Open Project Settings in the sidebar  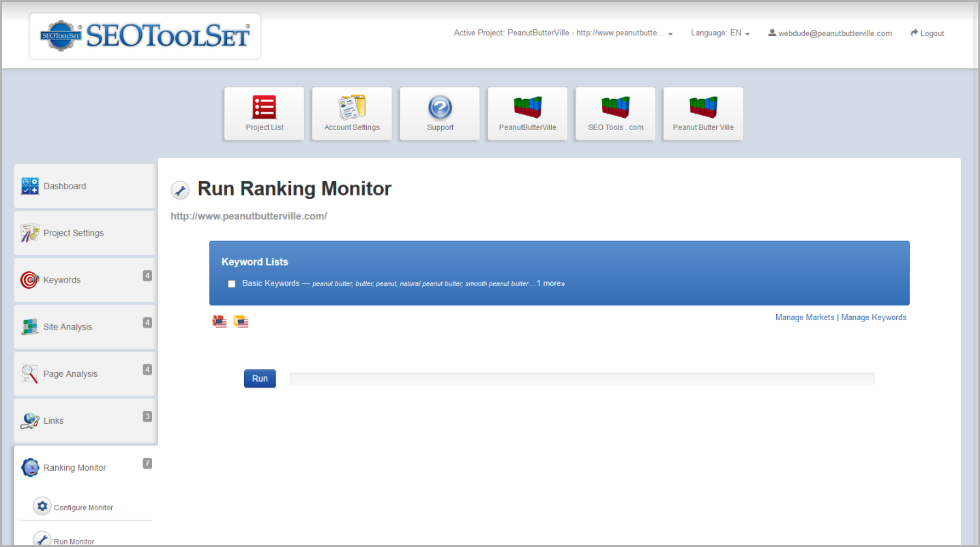[x=85, y=233]
